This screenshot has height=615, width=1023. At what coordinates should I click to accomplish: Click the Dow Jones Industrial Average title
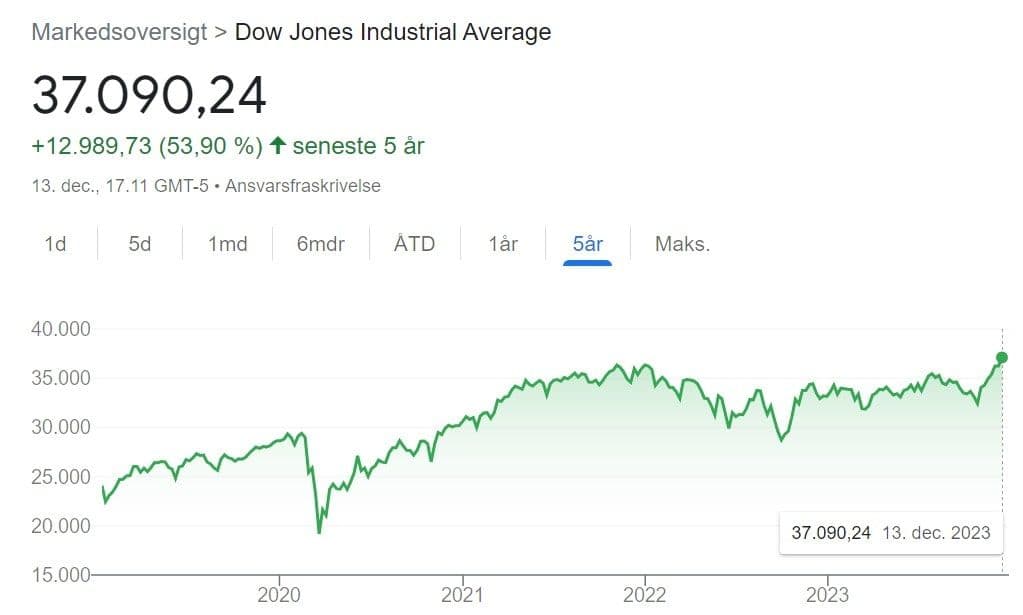pyautogui.click(x=393, y=32)
